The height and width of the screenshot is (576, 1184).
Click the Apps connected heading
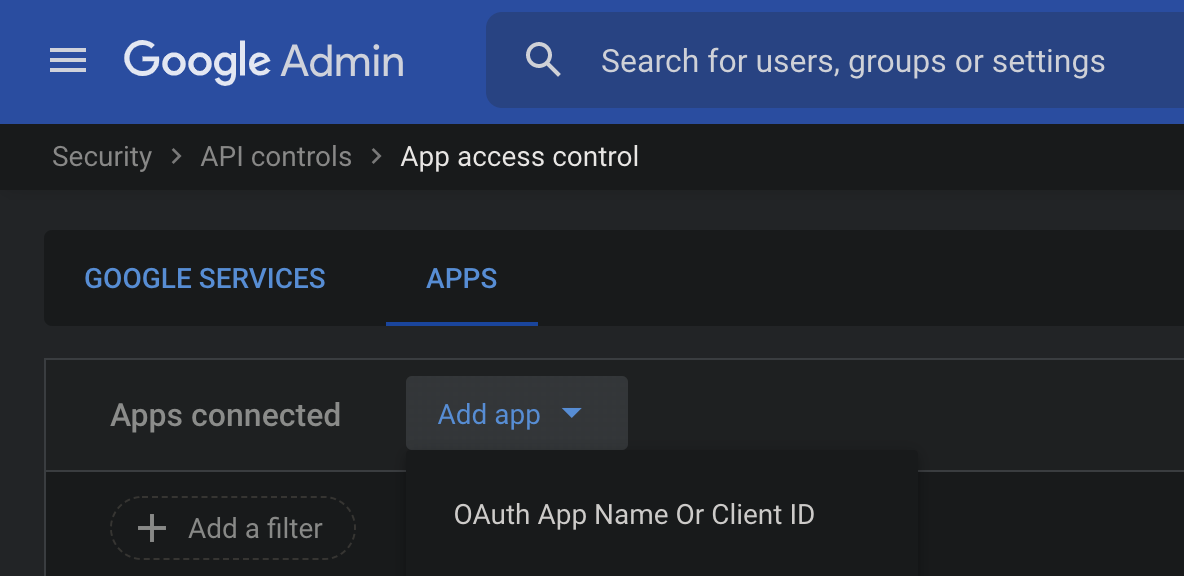tap(225, 415)
